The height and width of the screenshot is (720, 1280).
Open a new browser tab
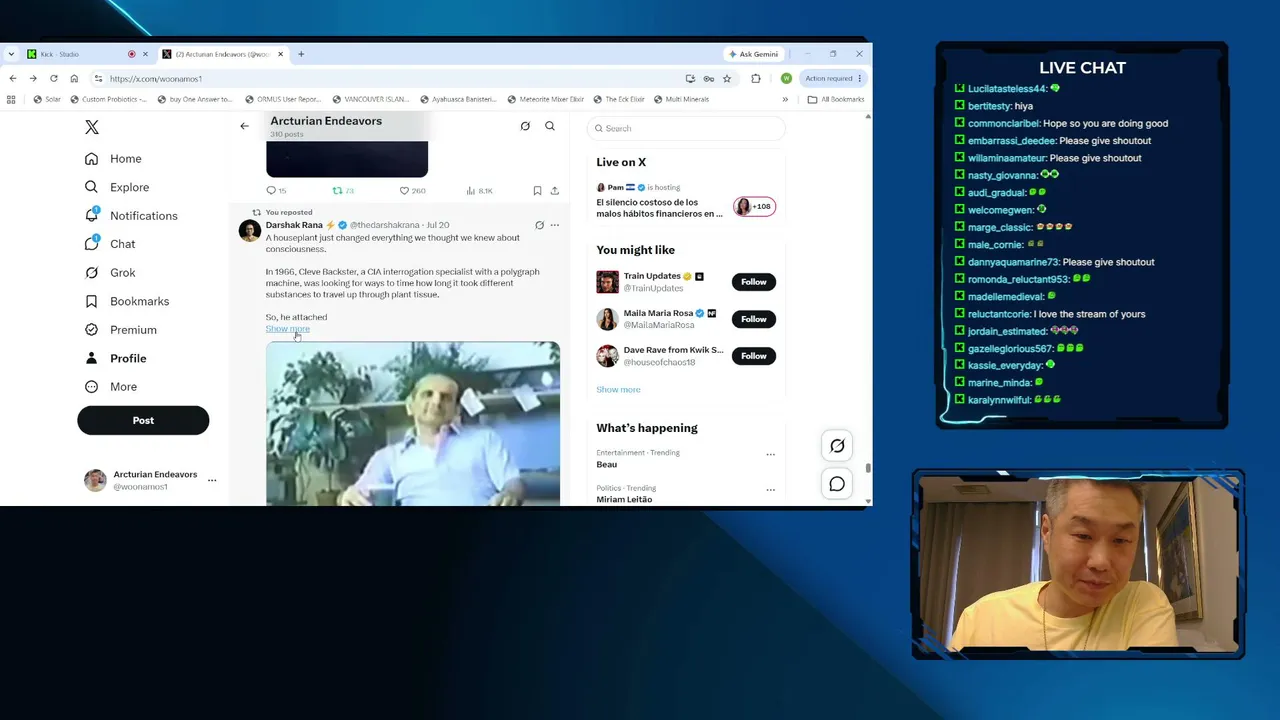point(301,54)
